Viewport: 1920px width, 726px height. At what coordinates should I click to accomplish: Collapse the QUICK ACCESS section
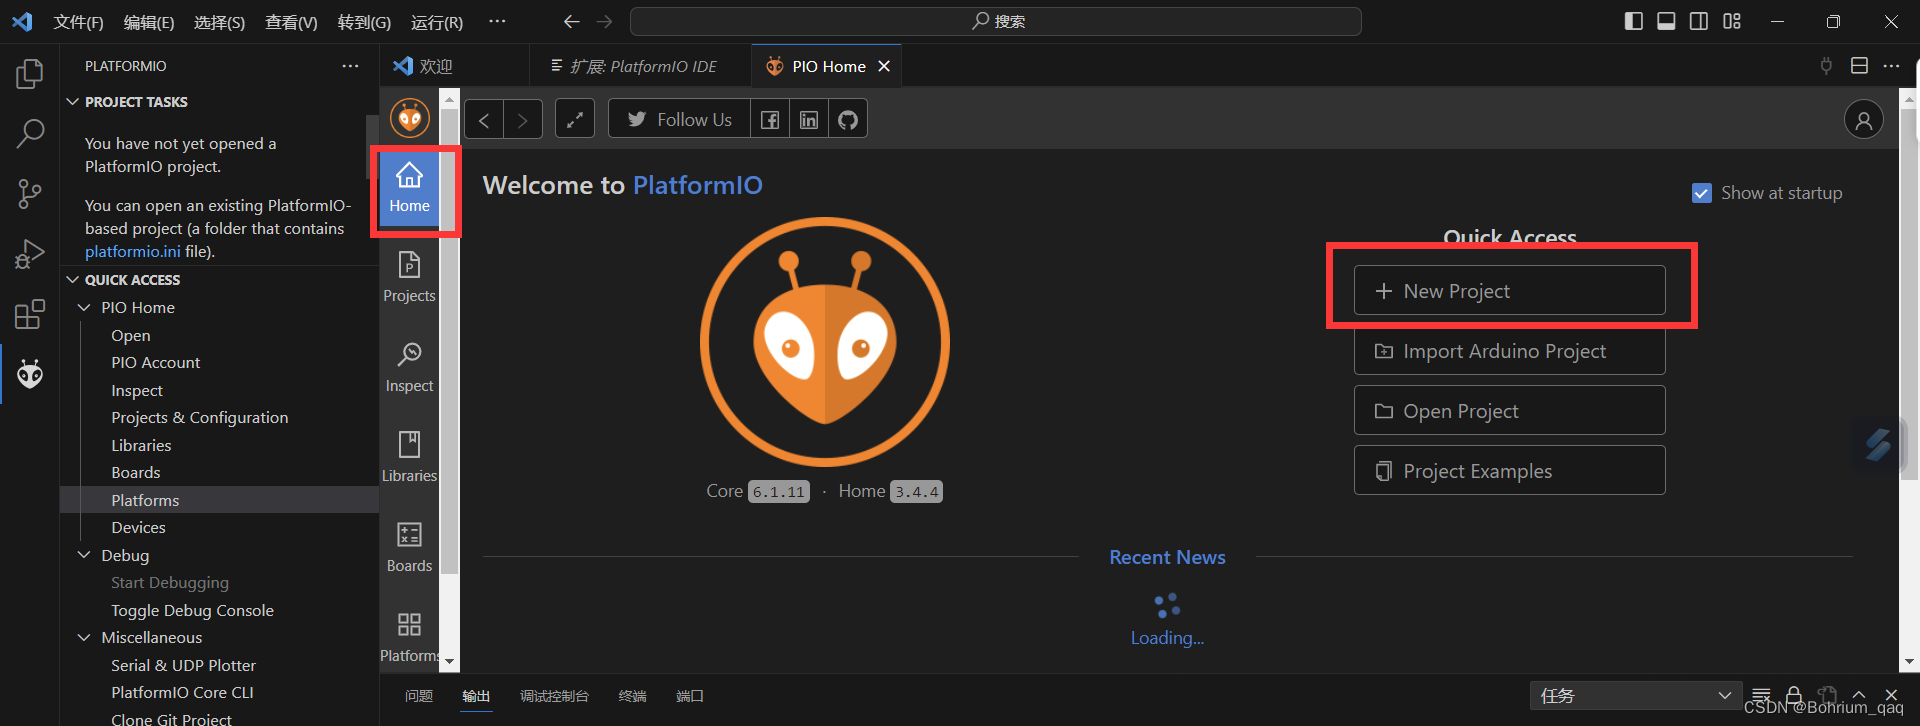pos(72,280)
